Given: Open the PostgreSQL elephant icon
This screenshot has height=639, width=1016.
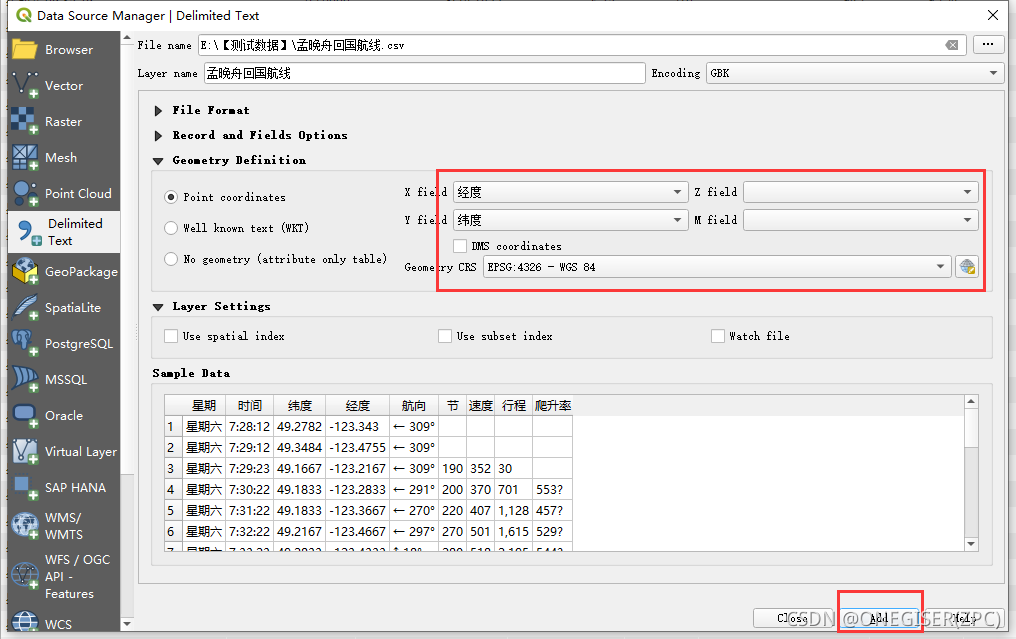Looking at the screenshot, I should click(x=25, y=343).
